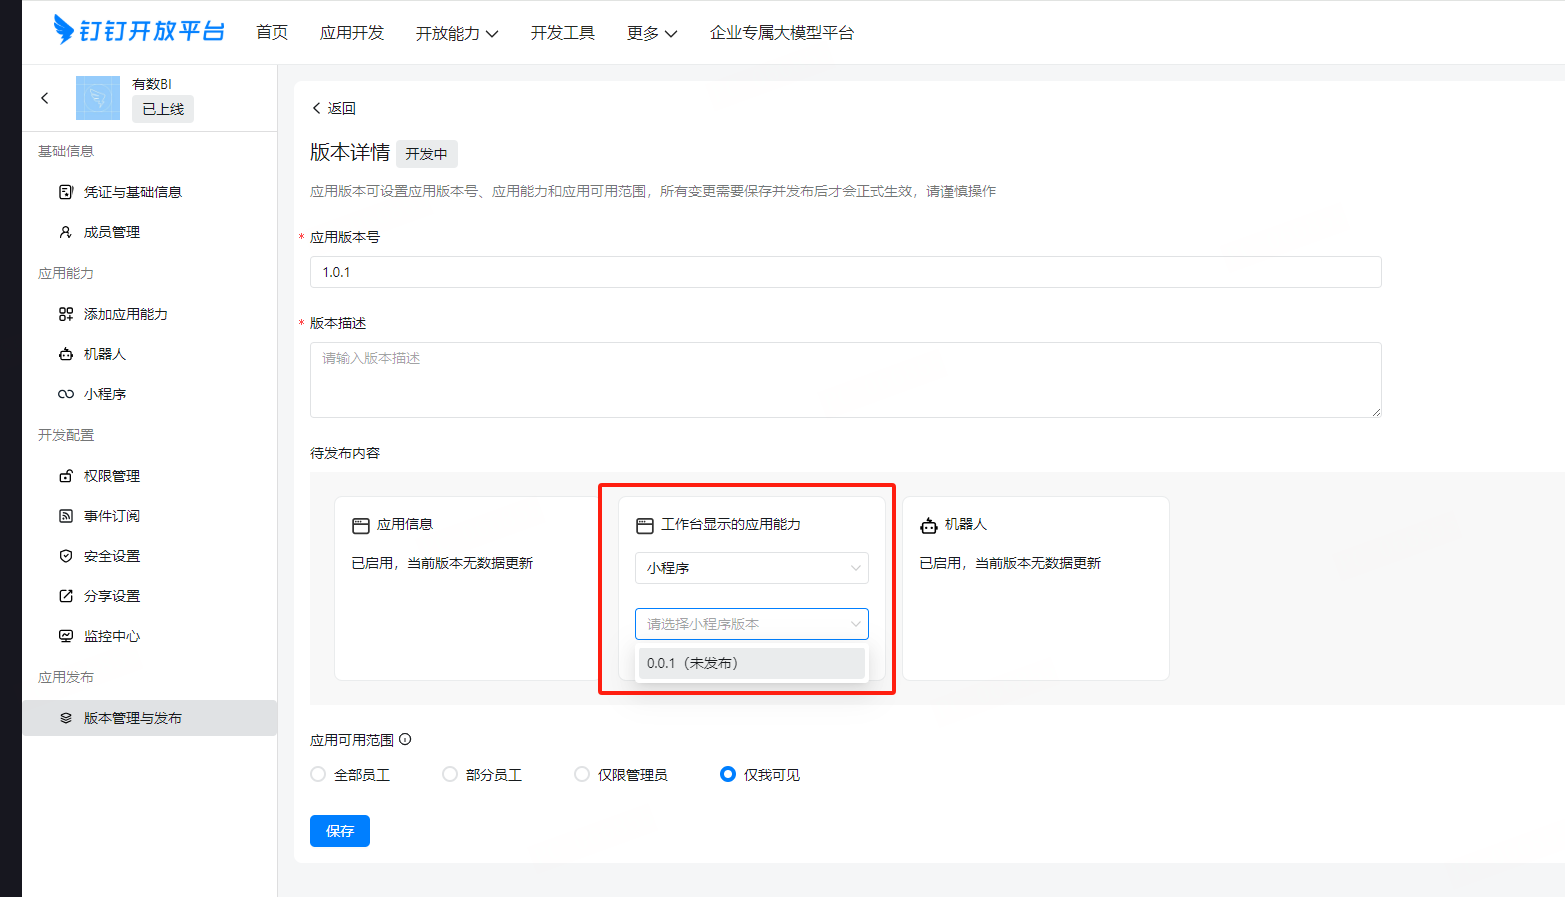Screen dimensions: 1565x897
Task: Click into the 版本描述 text area
Action: 845,380
